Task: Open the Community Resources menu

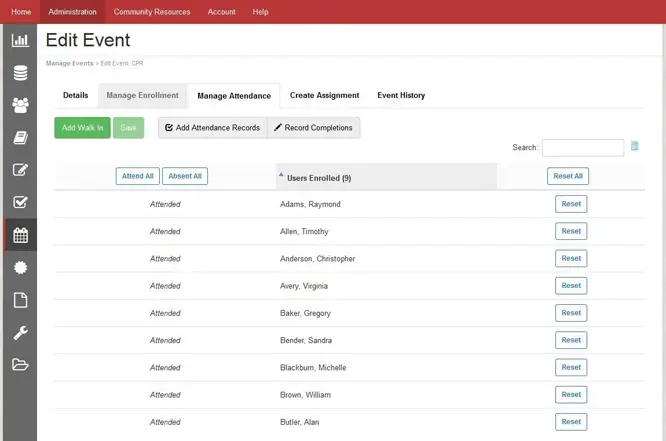Action: (x=152, y=12)
